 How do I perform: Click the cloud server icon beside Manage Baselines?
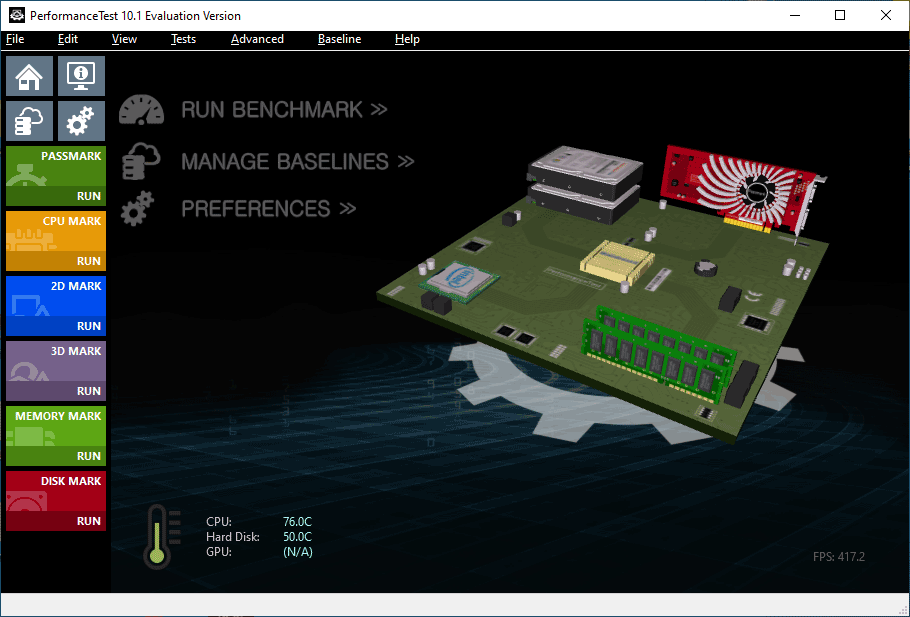point(141,161)
